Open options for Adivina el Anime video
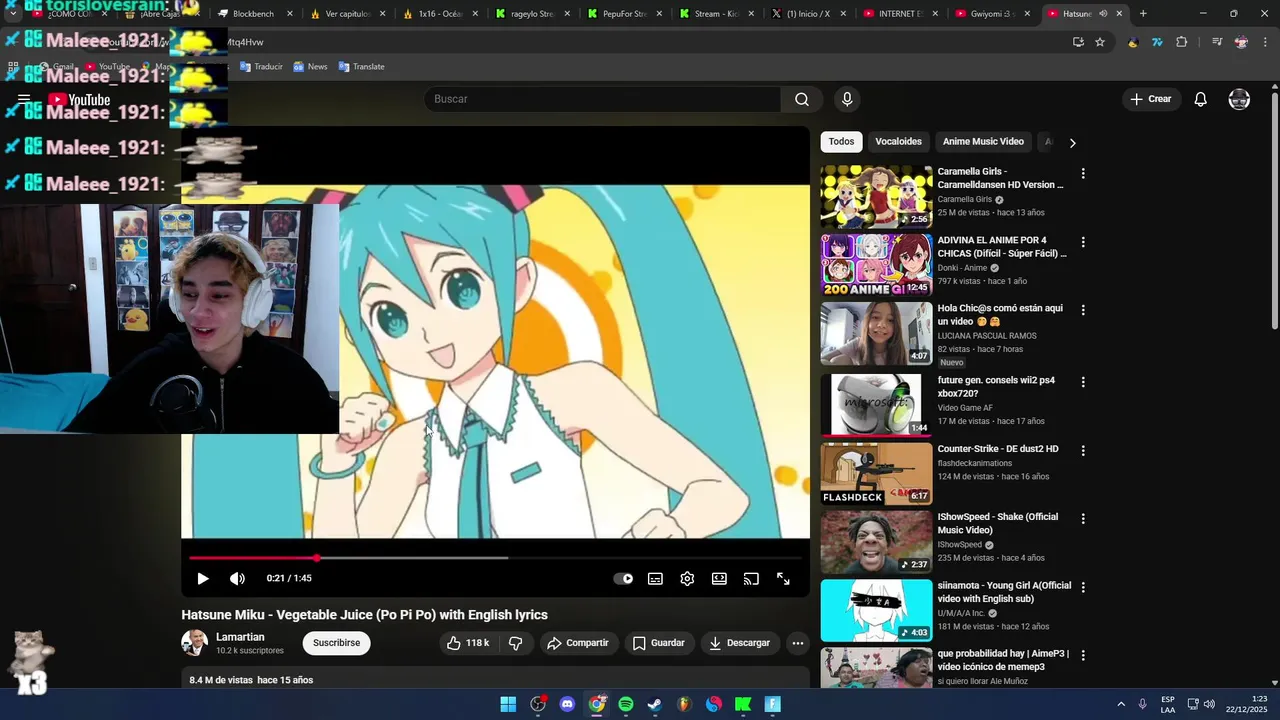 1082,242
